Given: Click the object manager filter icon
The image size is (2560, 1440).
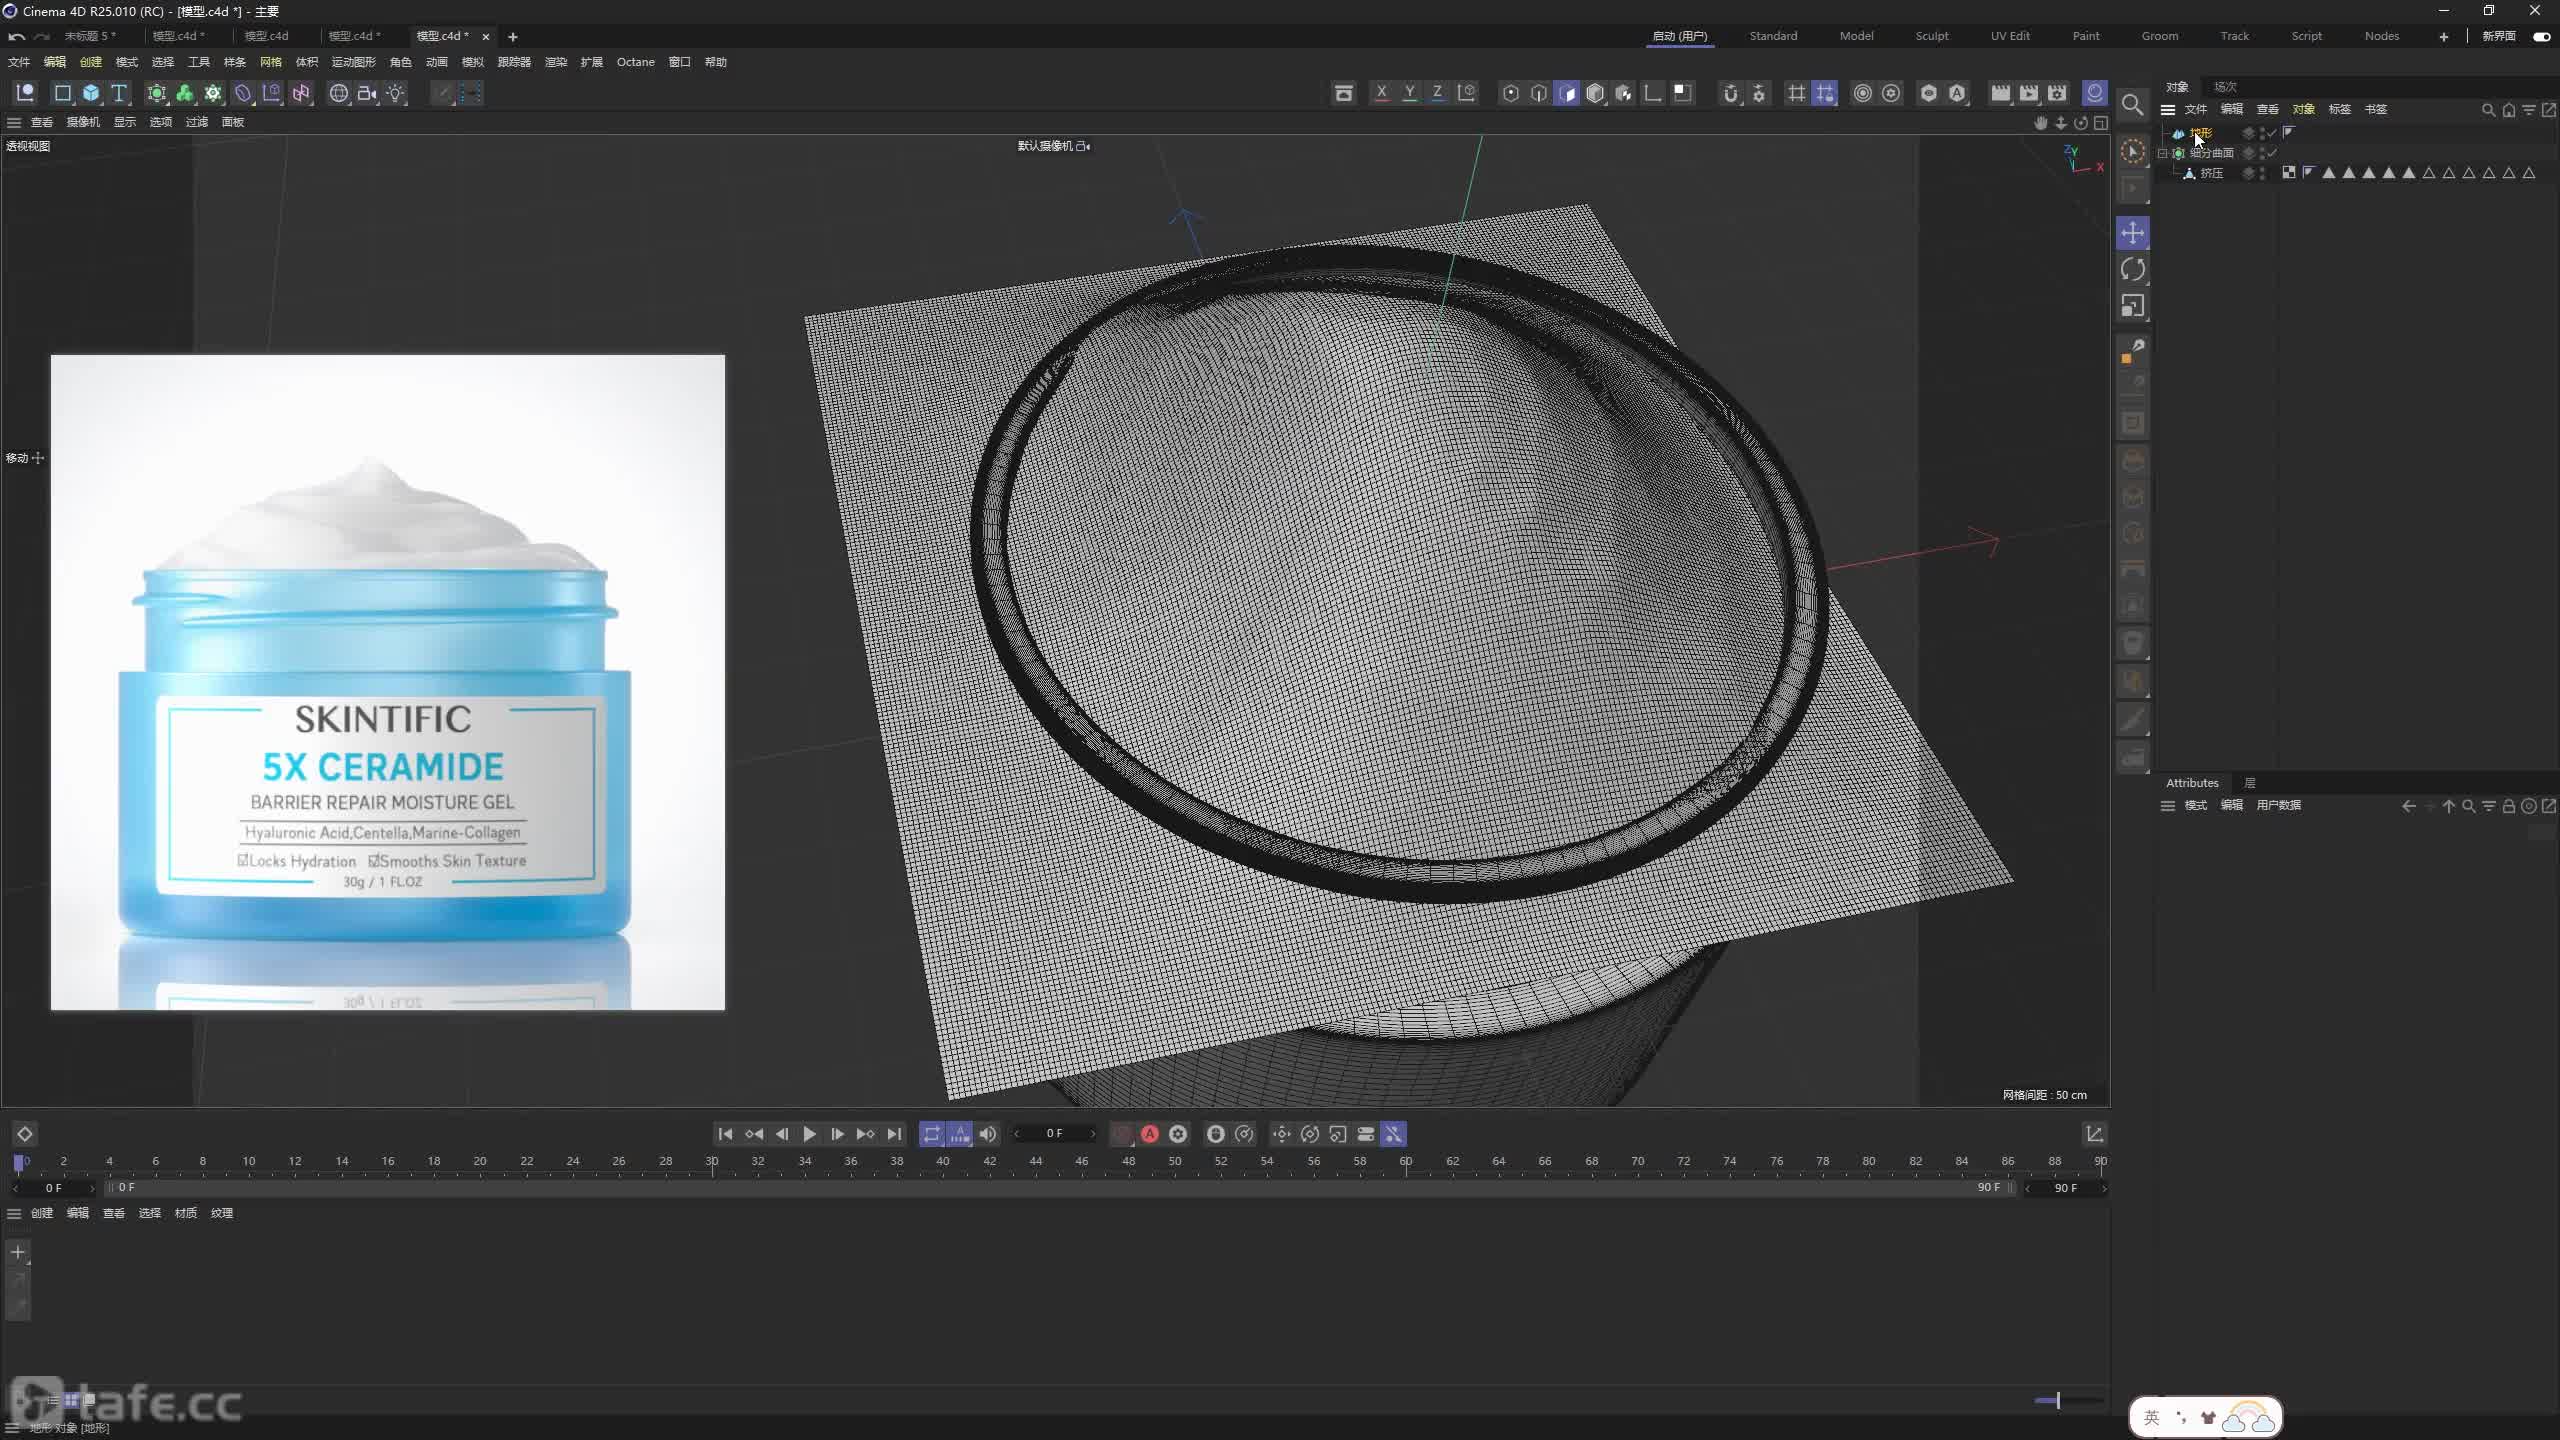Looking at the screenshot, I should 2528,110.
